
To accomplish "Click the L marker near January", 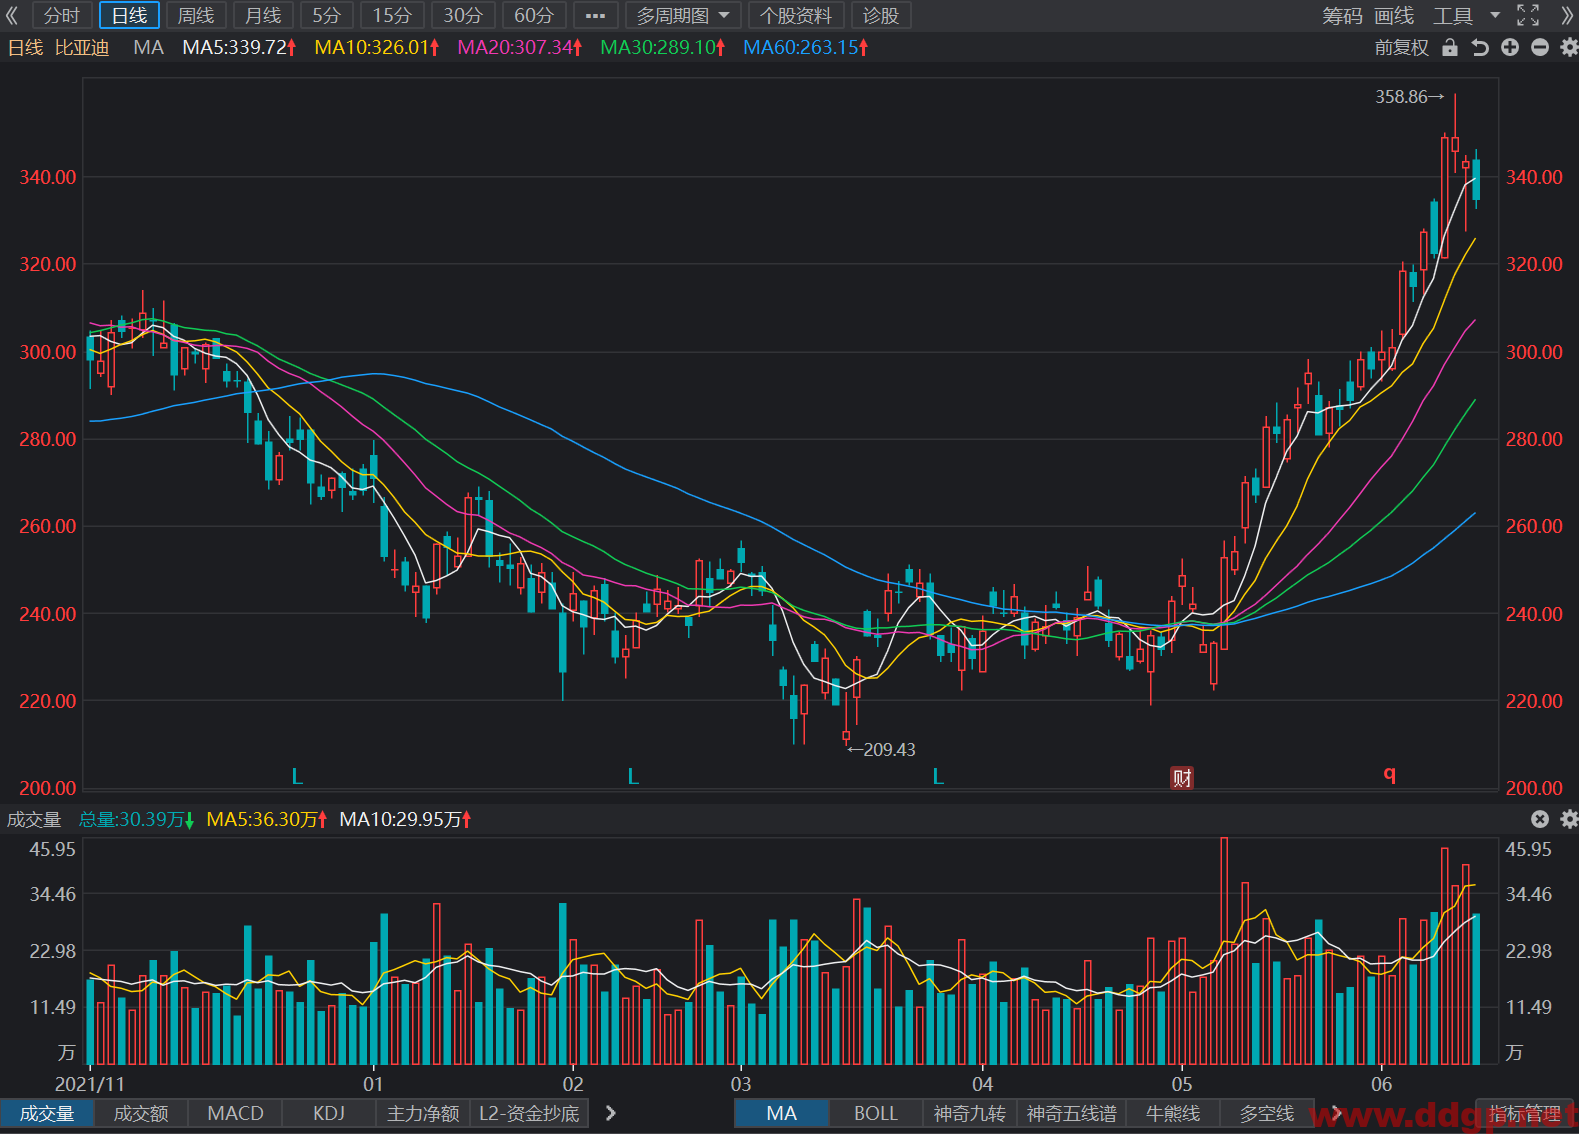I will pyautogui.click(x=297, y=776).
